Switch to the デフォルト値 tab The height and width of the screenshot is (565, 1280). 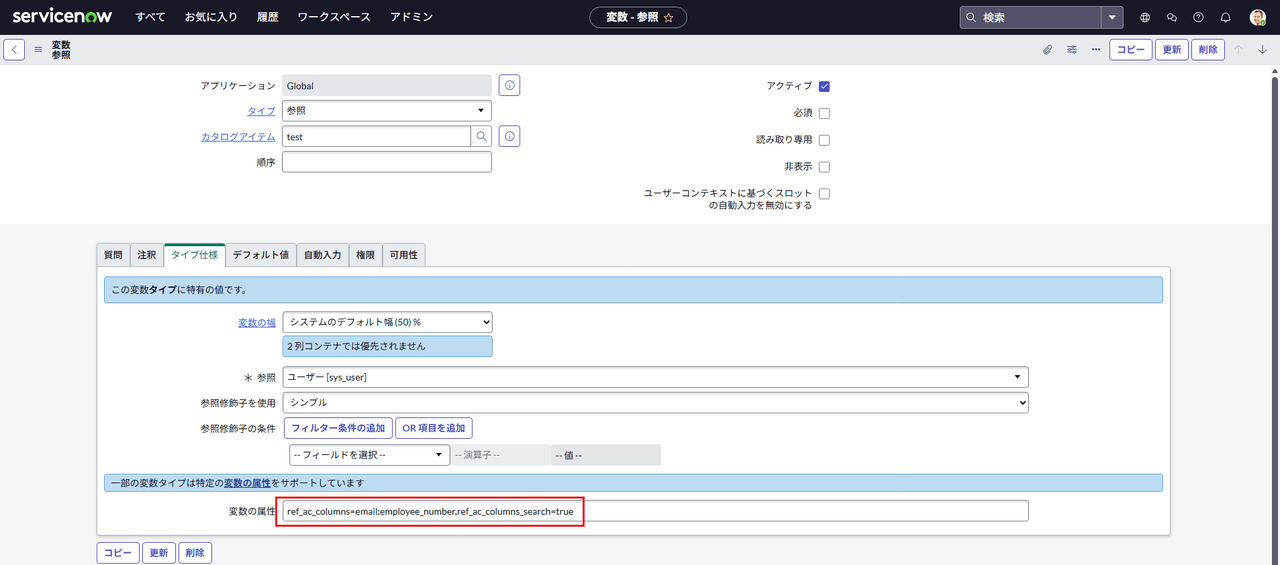260,255
